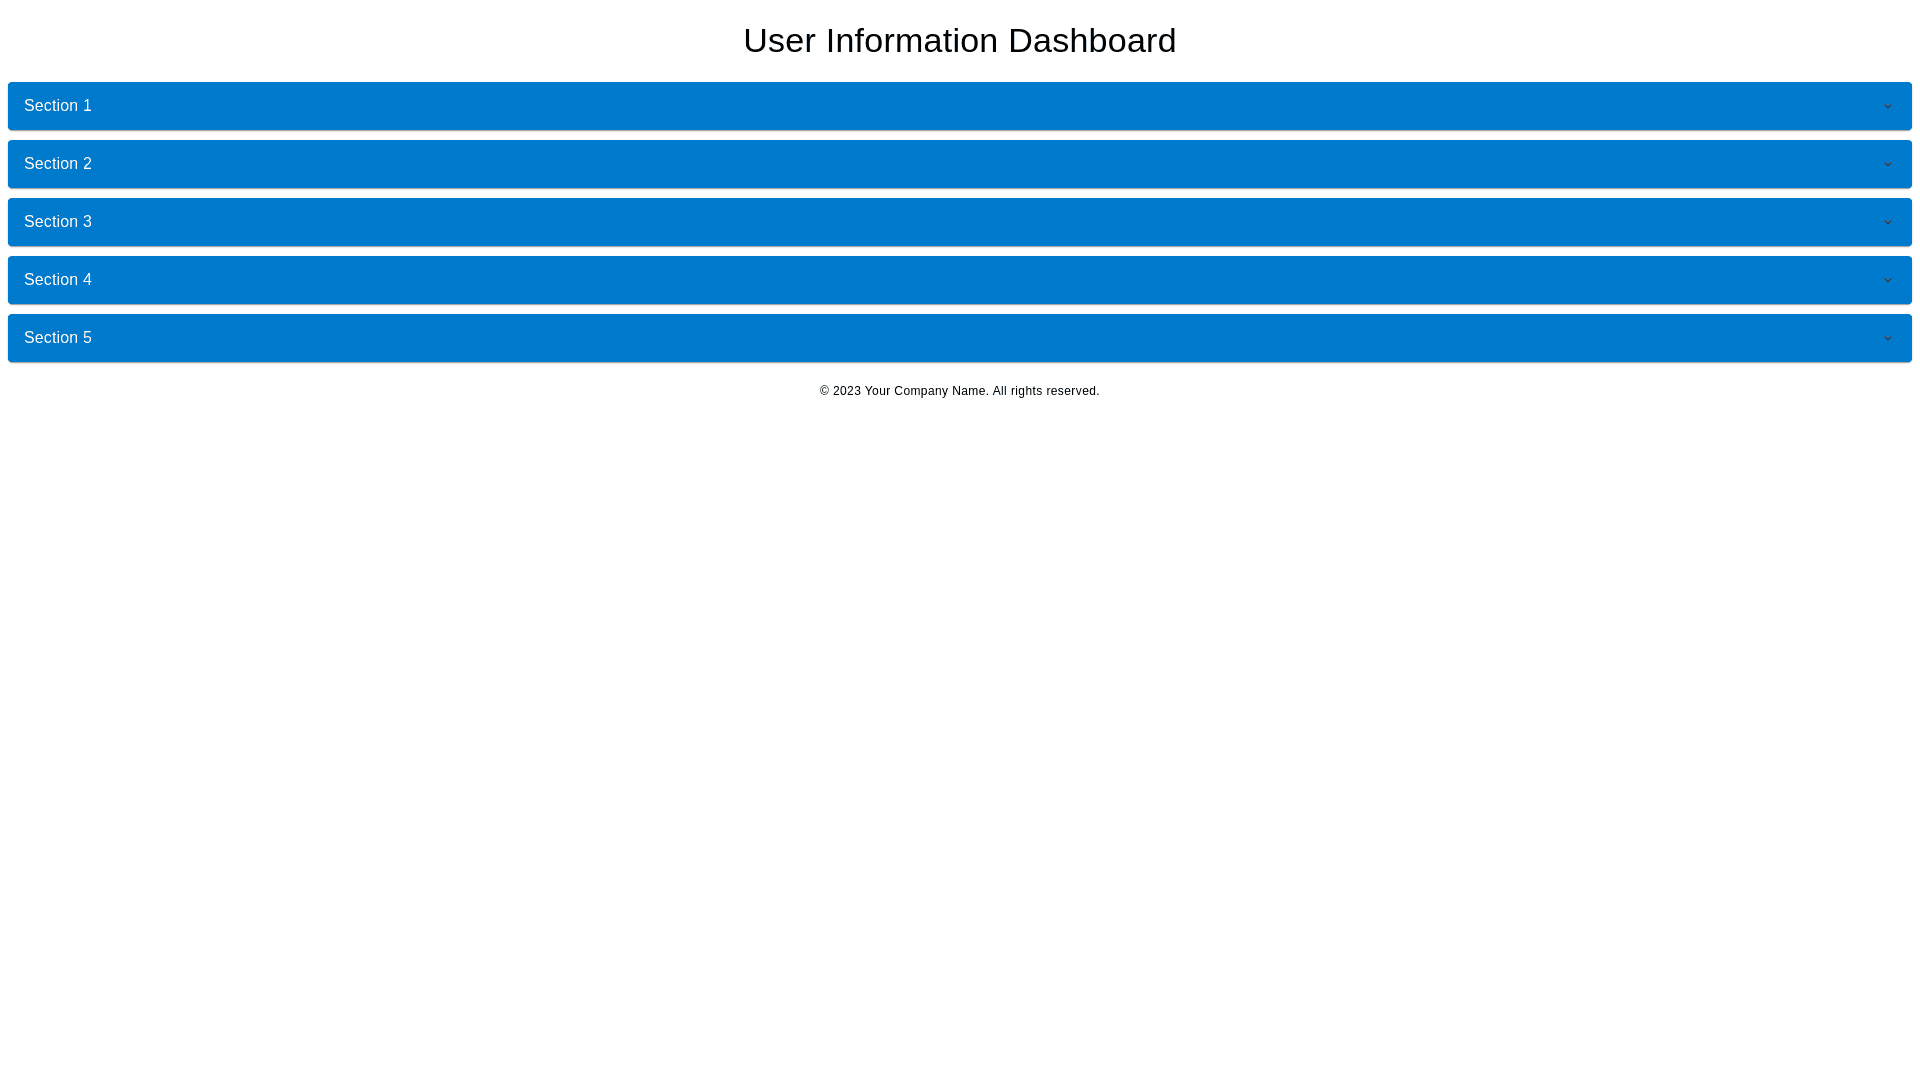Expand Section 1 via its label text
Screen dimensions: 1920x1080
click(58, 106)
